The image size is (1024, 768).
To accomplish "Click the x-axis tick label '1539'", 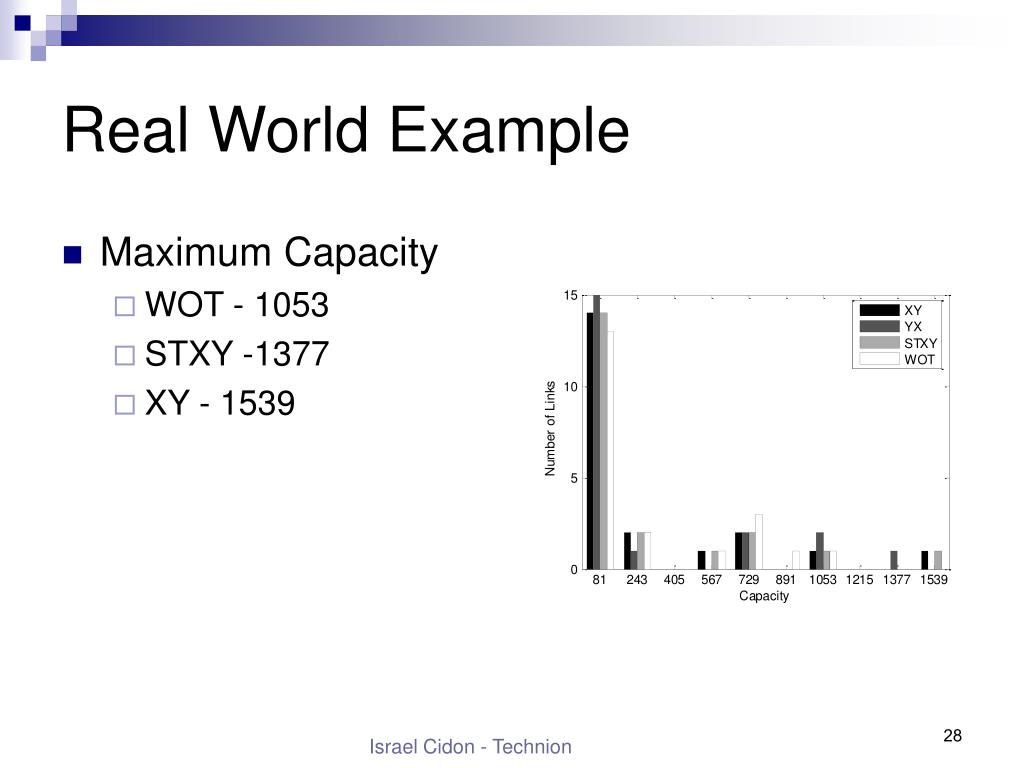I will point(934,579).
